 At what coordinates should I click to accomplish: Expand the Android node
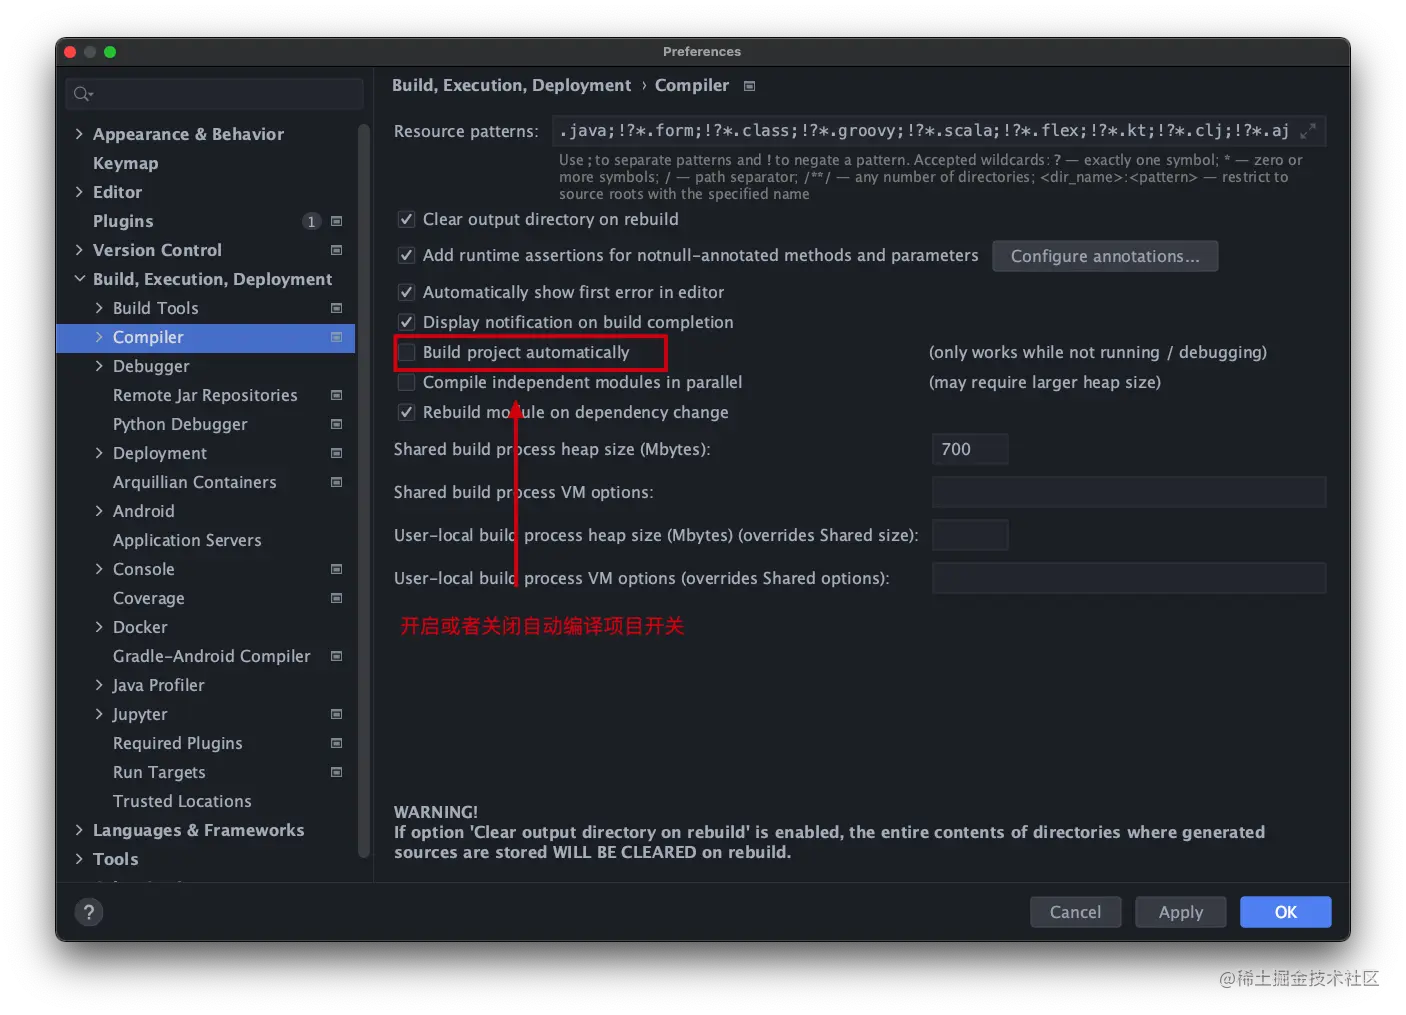pyautogui.click(x=99, y=511)
